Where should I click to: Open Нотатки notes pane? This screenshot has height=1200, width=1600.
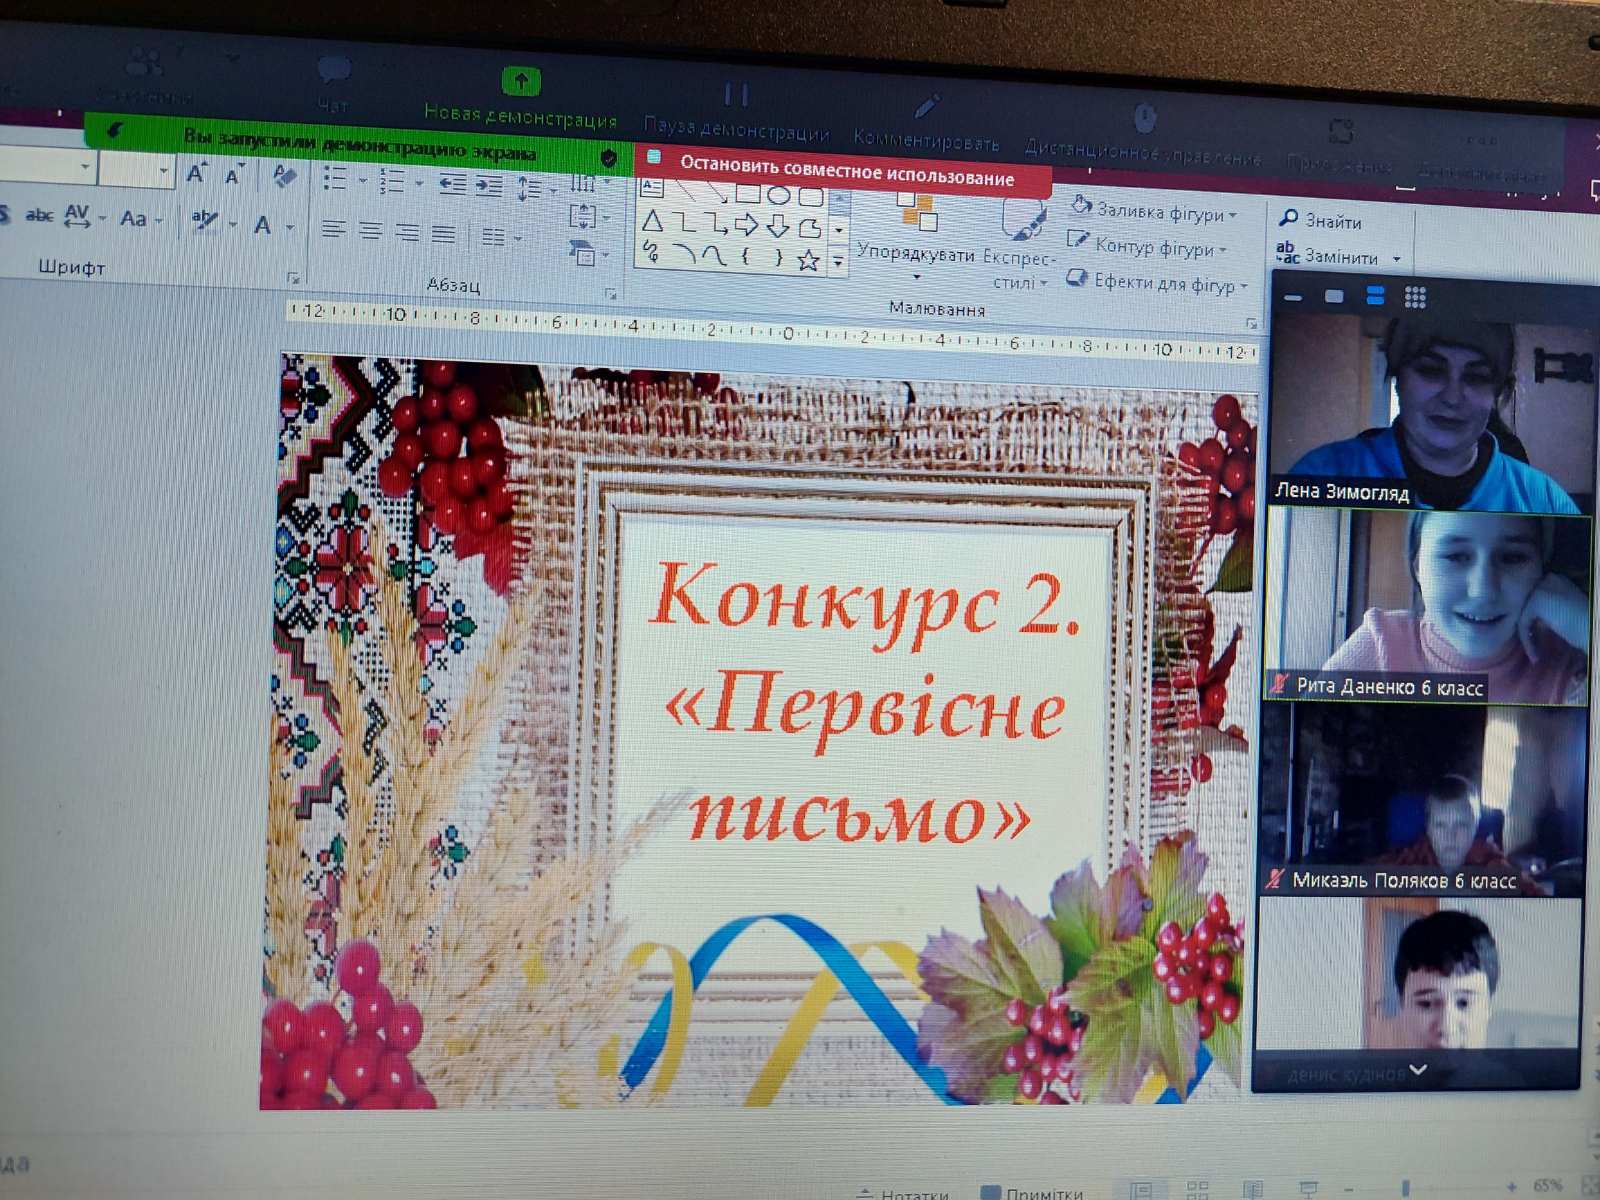(903, 1194)
